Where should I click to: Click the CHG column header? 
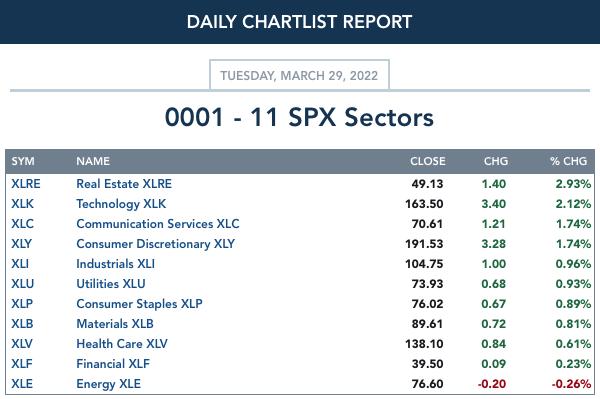(x=496, y=161)
